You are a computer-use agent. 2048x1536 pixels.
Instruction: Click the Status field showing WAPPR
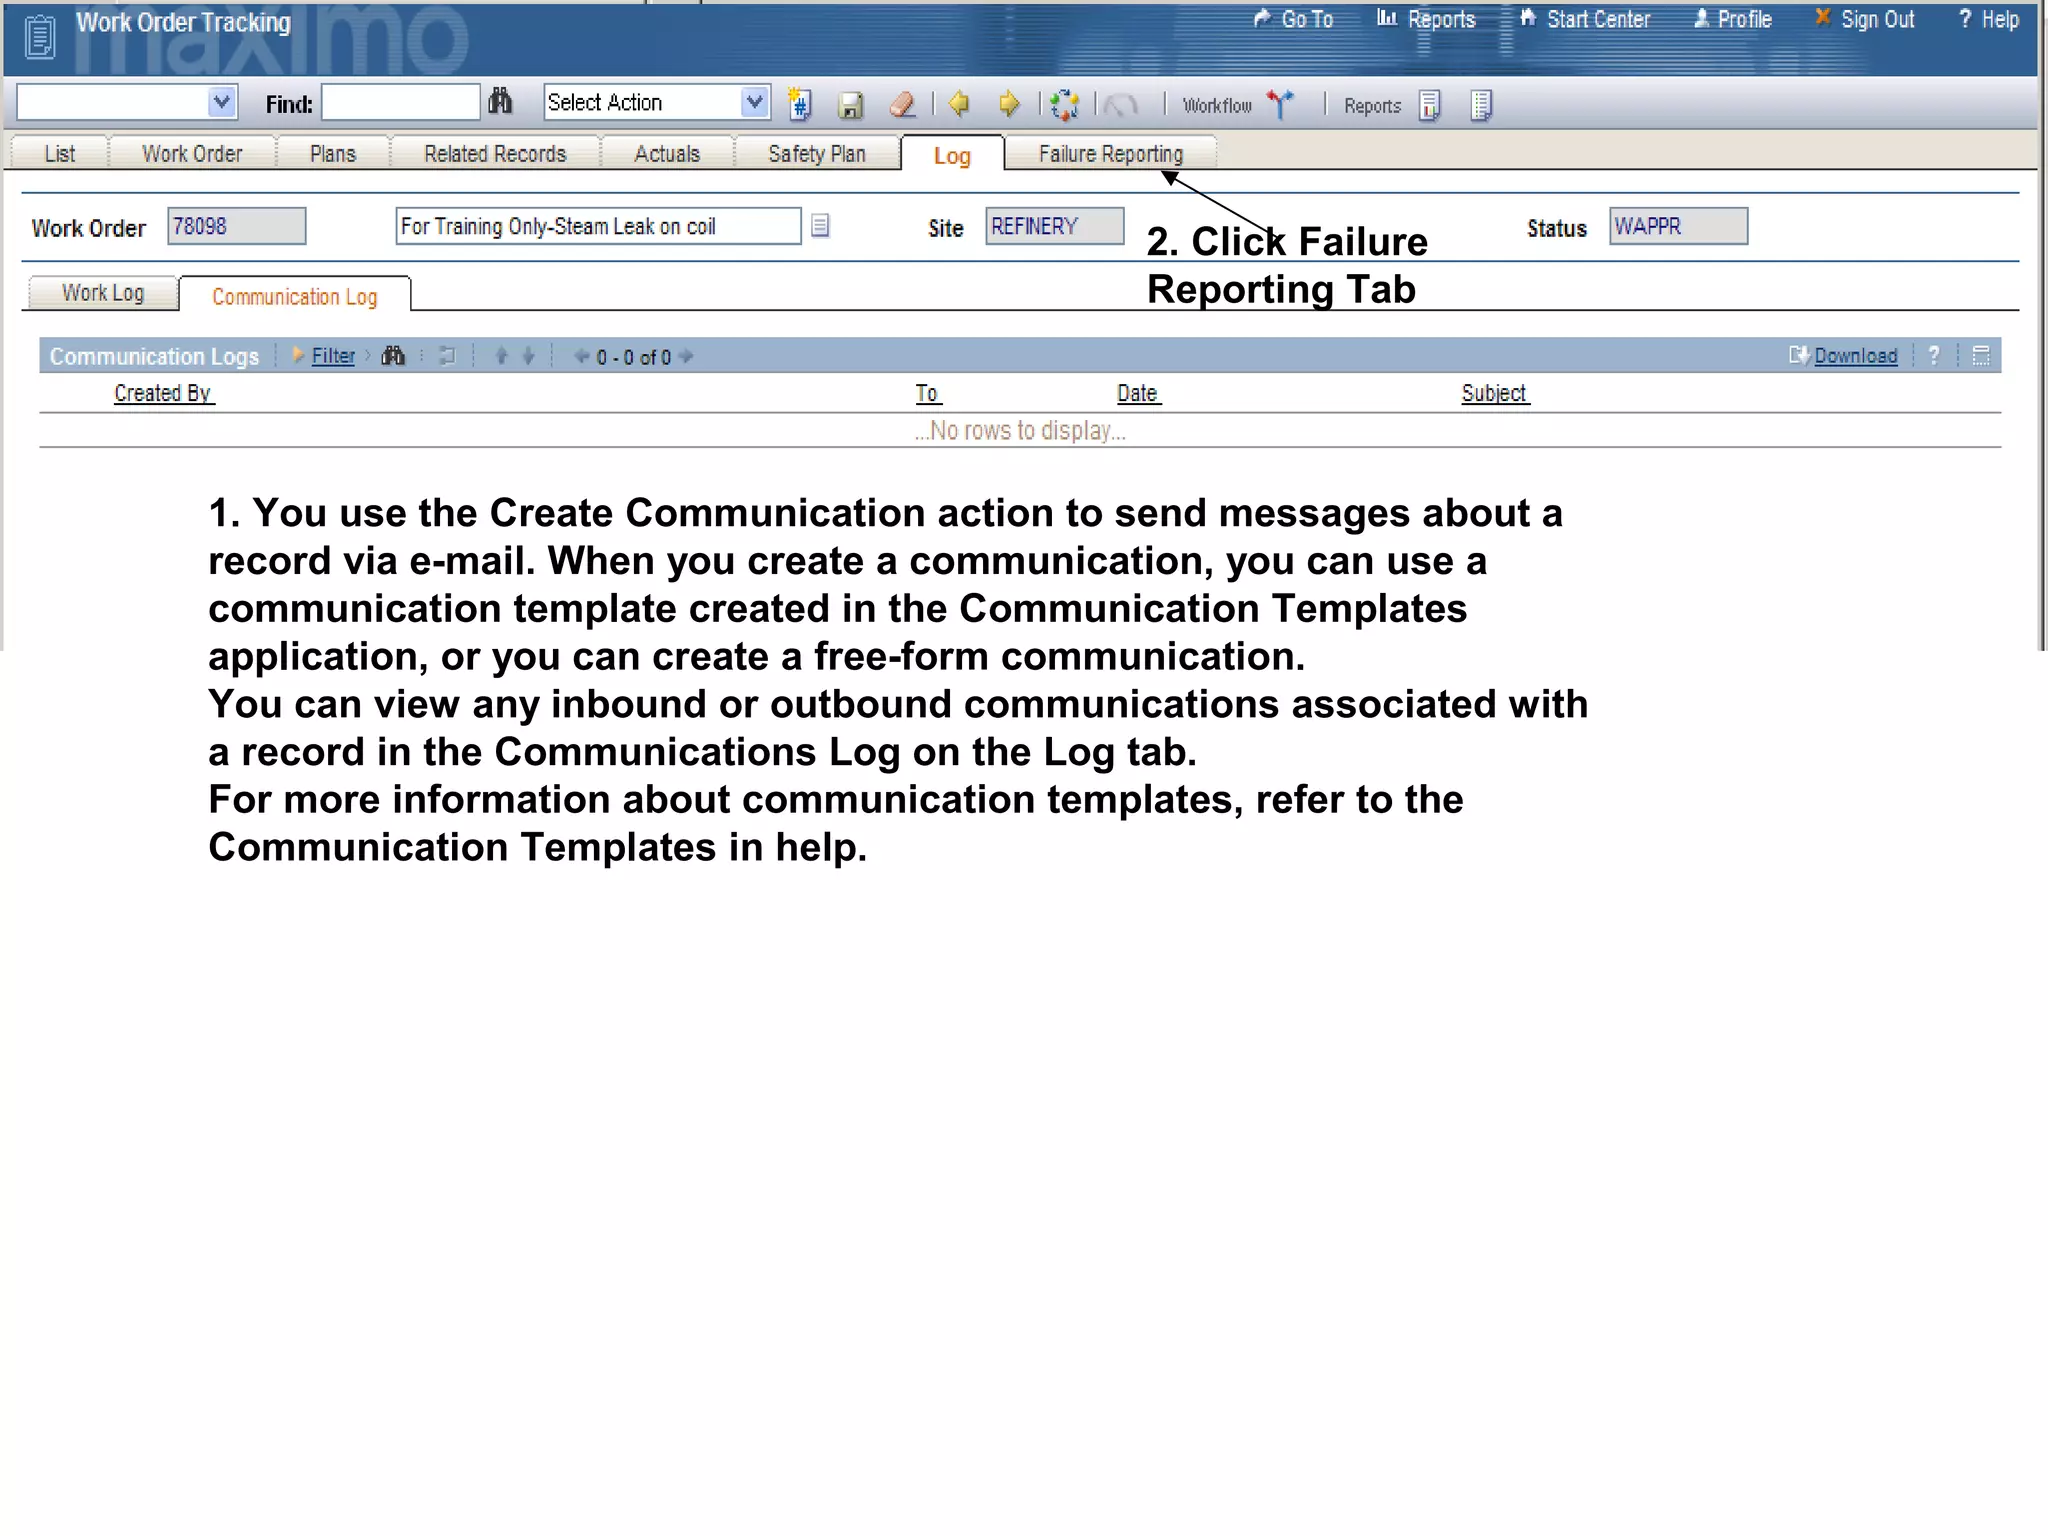click(1678, 226)
